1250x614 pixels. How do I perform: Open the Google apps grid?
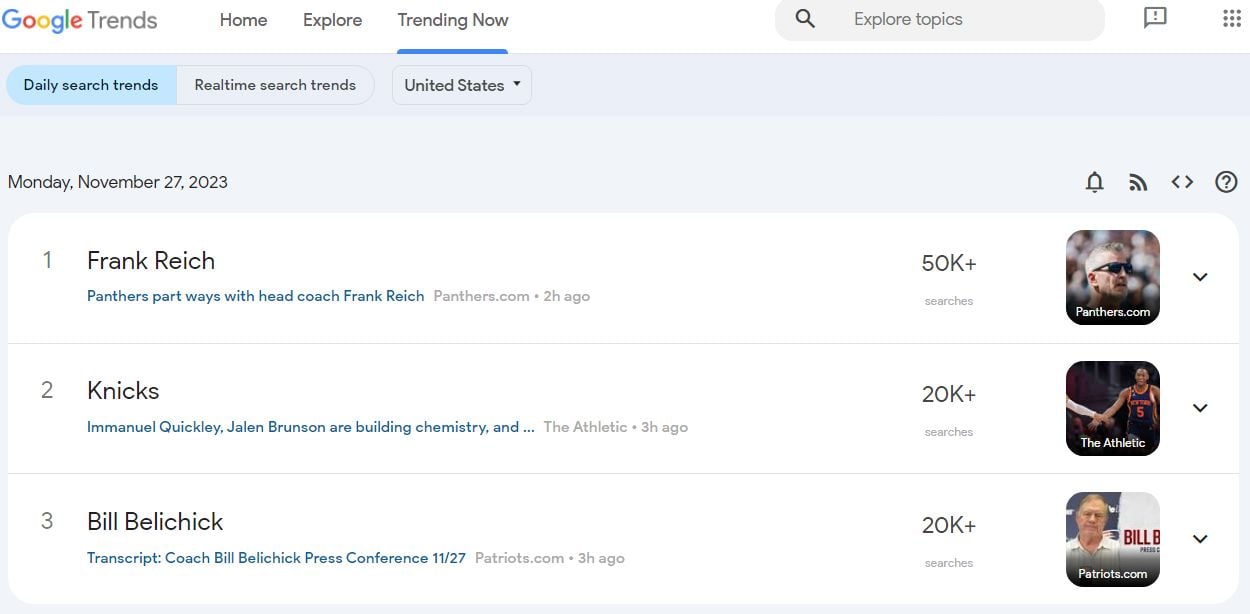pos(1232,19)
